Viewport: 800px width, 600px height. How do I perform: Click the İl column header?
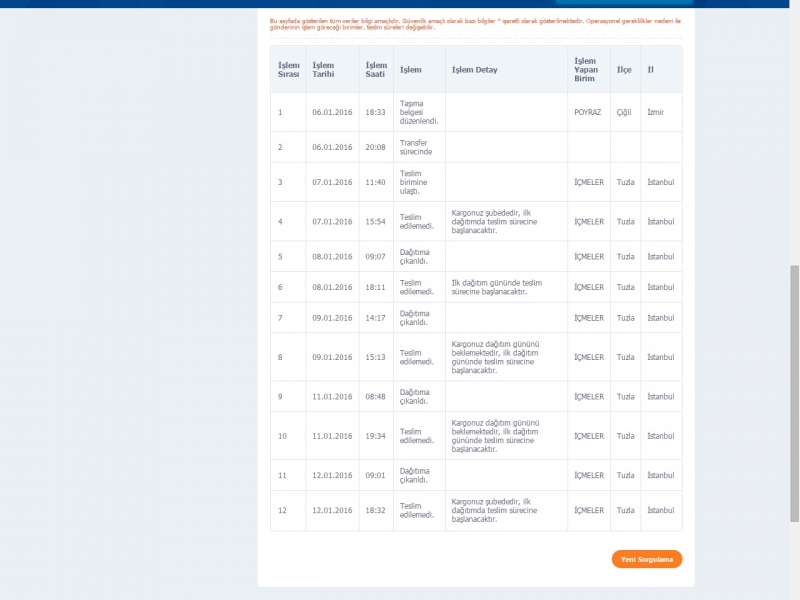(651, 70)
